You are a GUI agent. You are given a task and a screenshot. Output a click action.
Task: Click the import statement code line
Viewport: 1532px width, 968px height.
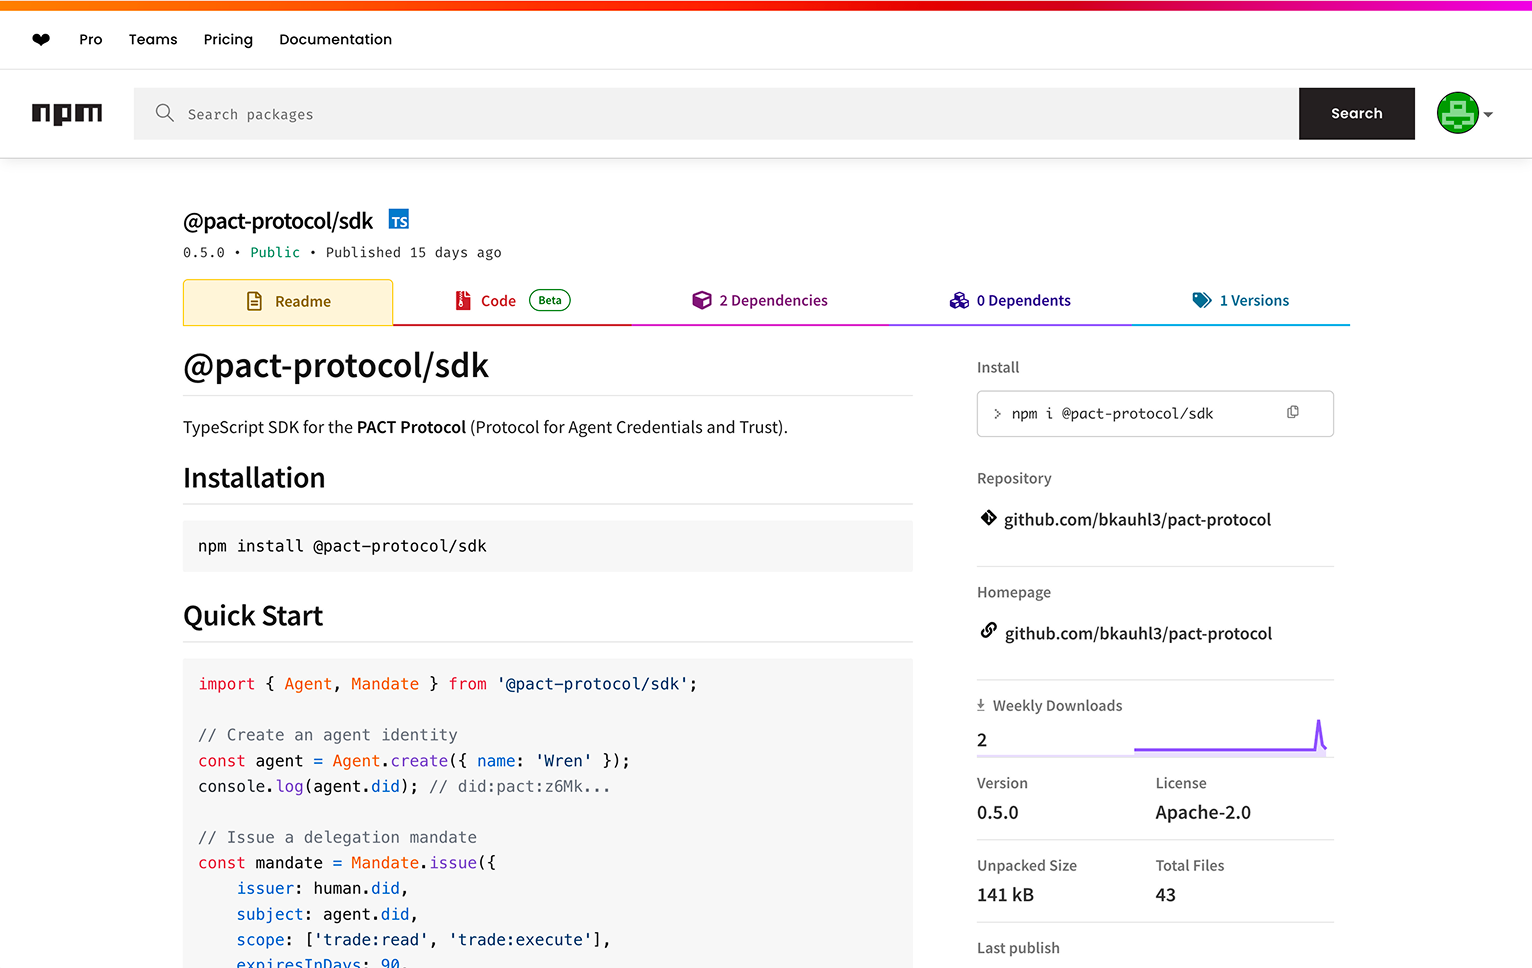tap(448, 684)
